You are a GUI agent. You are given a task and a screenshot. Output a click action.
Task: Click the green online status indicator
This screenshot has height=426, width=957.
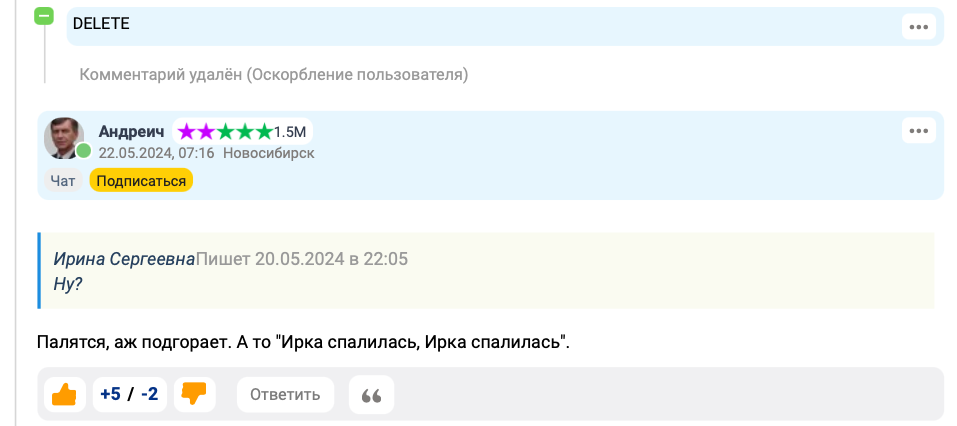point(84,151)
